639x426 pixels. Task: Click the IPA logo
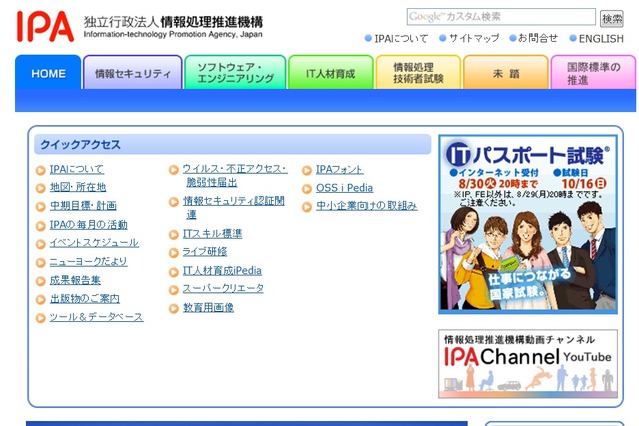tap(45, 26)
